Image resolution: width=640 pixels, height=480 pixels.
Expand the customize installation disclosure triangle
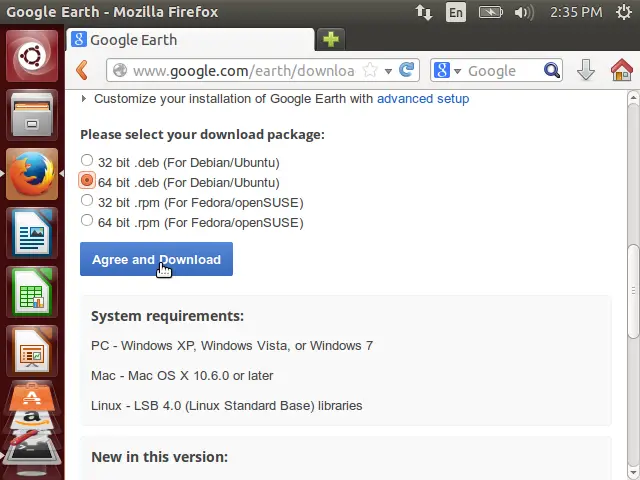pos(84,98)
